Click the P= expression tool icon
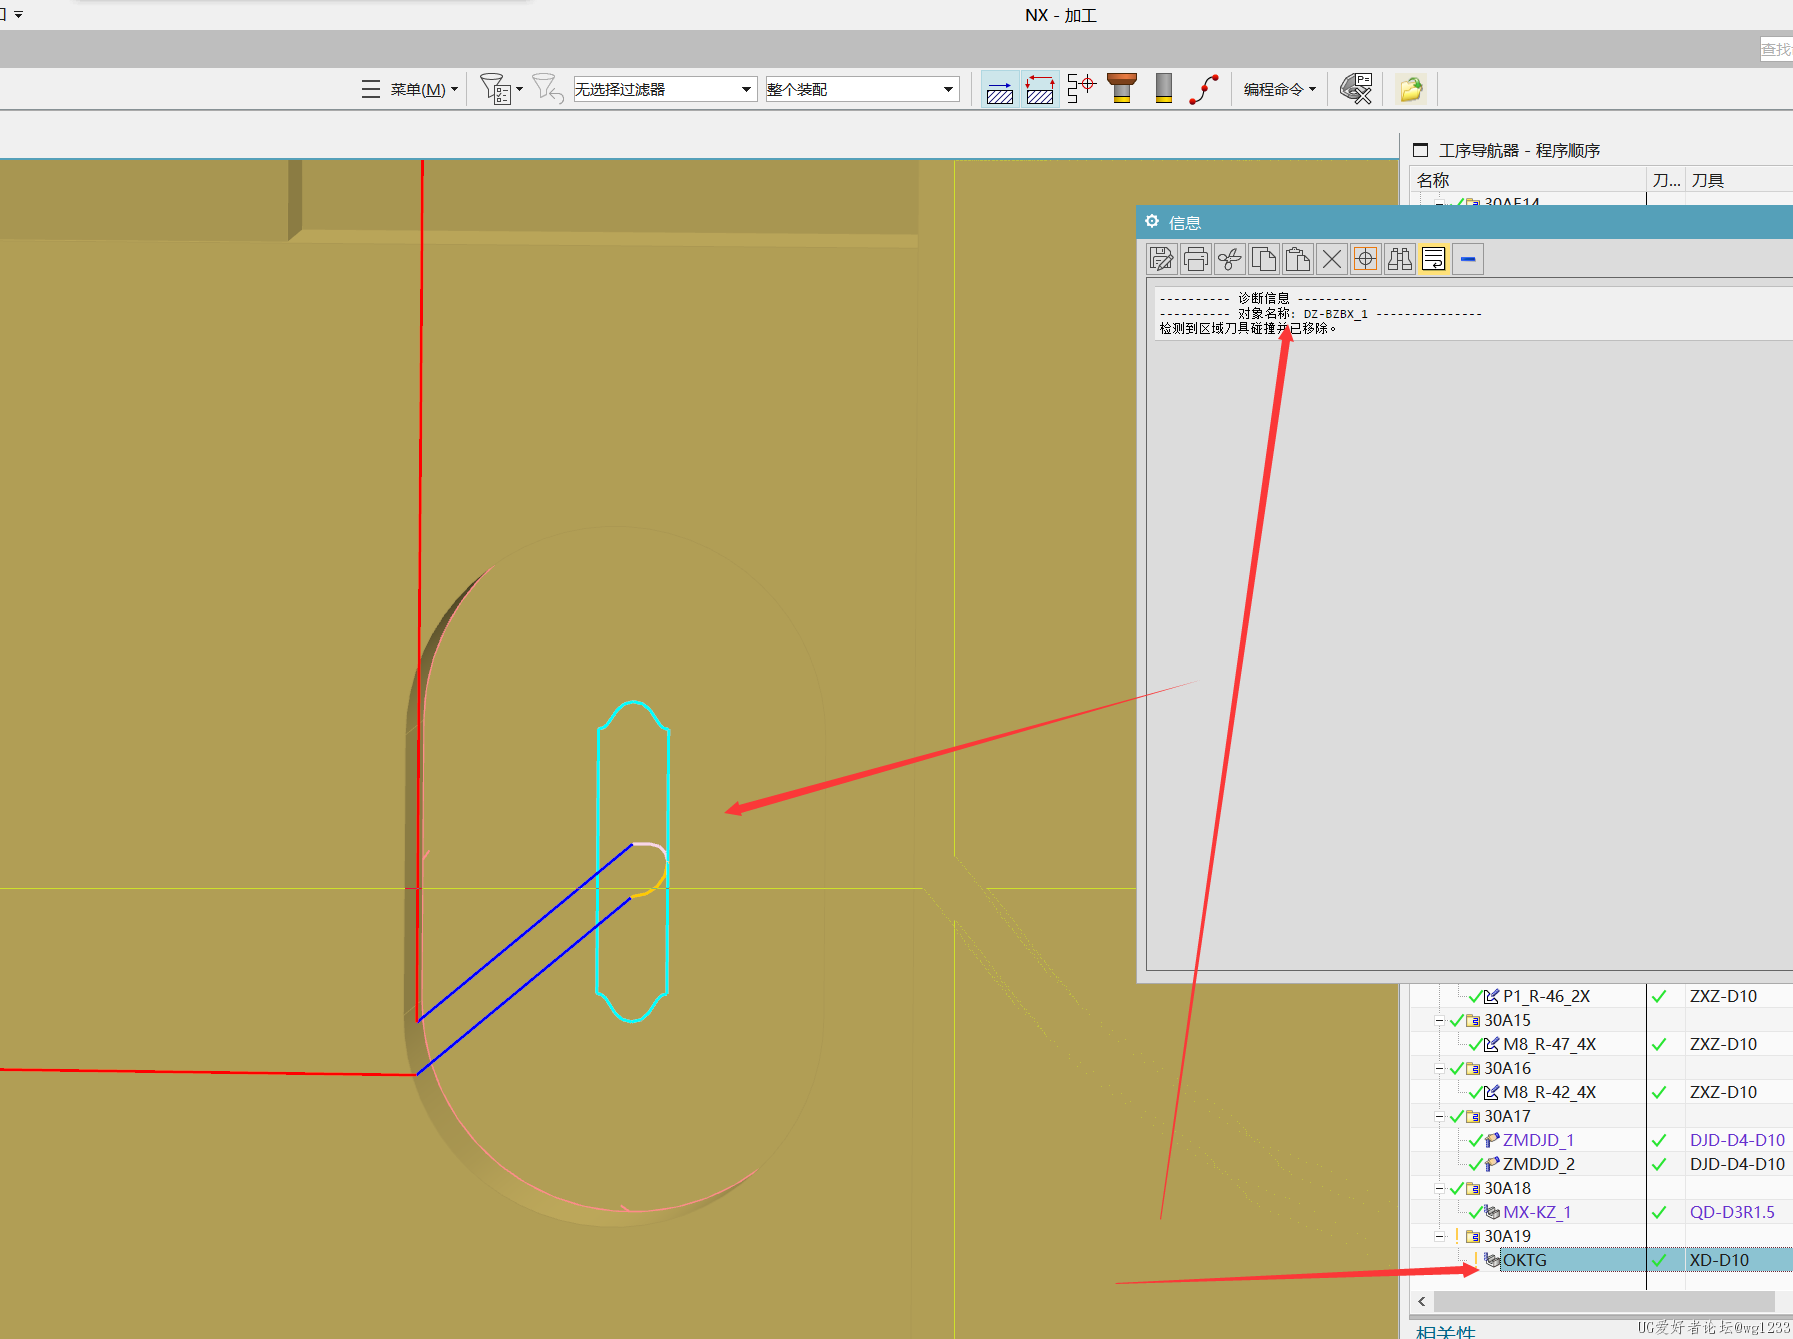This screenshot has height=1339, width=1793. click(1356, 88)
